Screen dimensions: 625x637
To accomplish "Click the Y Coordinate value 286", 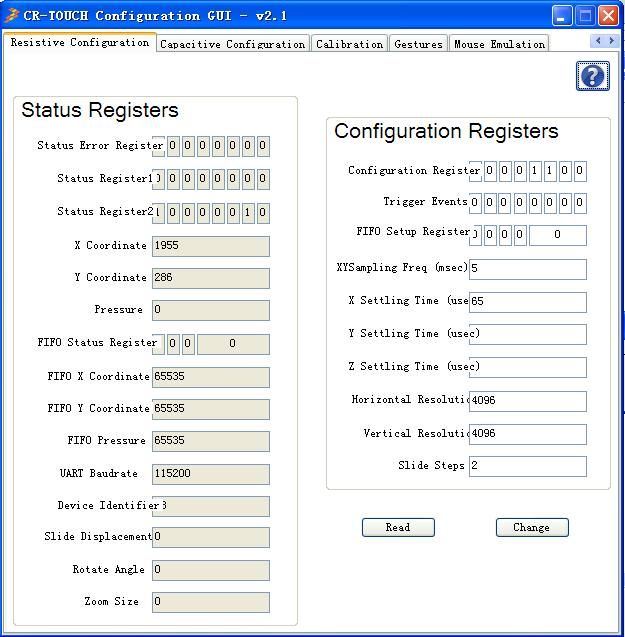I will pyautogui.click(x=211, y=278).
